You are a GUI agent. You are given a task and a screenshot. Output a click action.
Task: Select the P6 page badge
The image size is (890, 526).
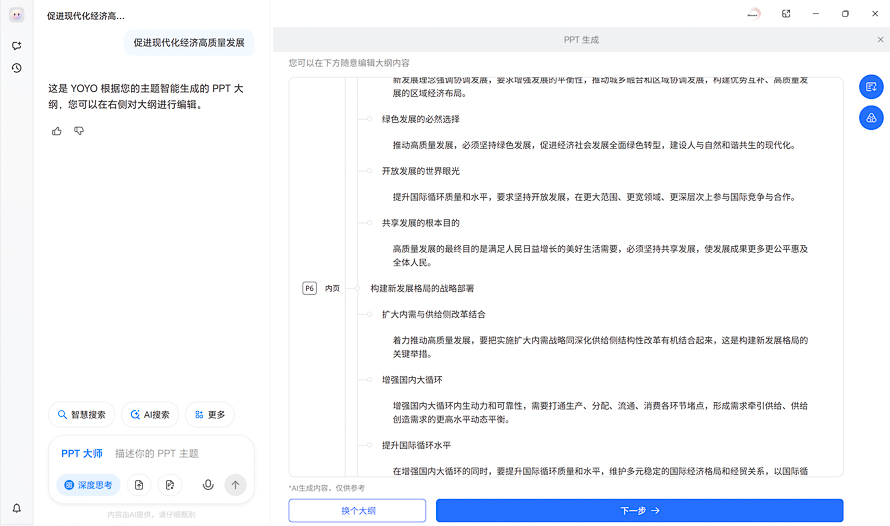(309, 288)
